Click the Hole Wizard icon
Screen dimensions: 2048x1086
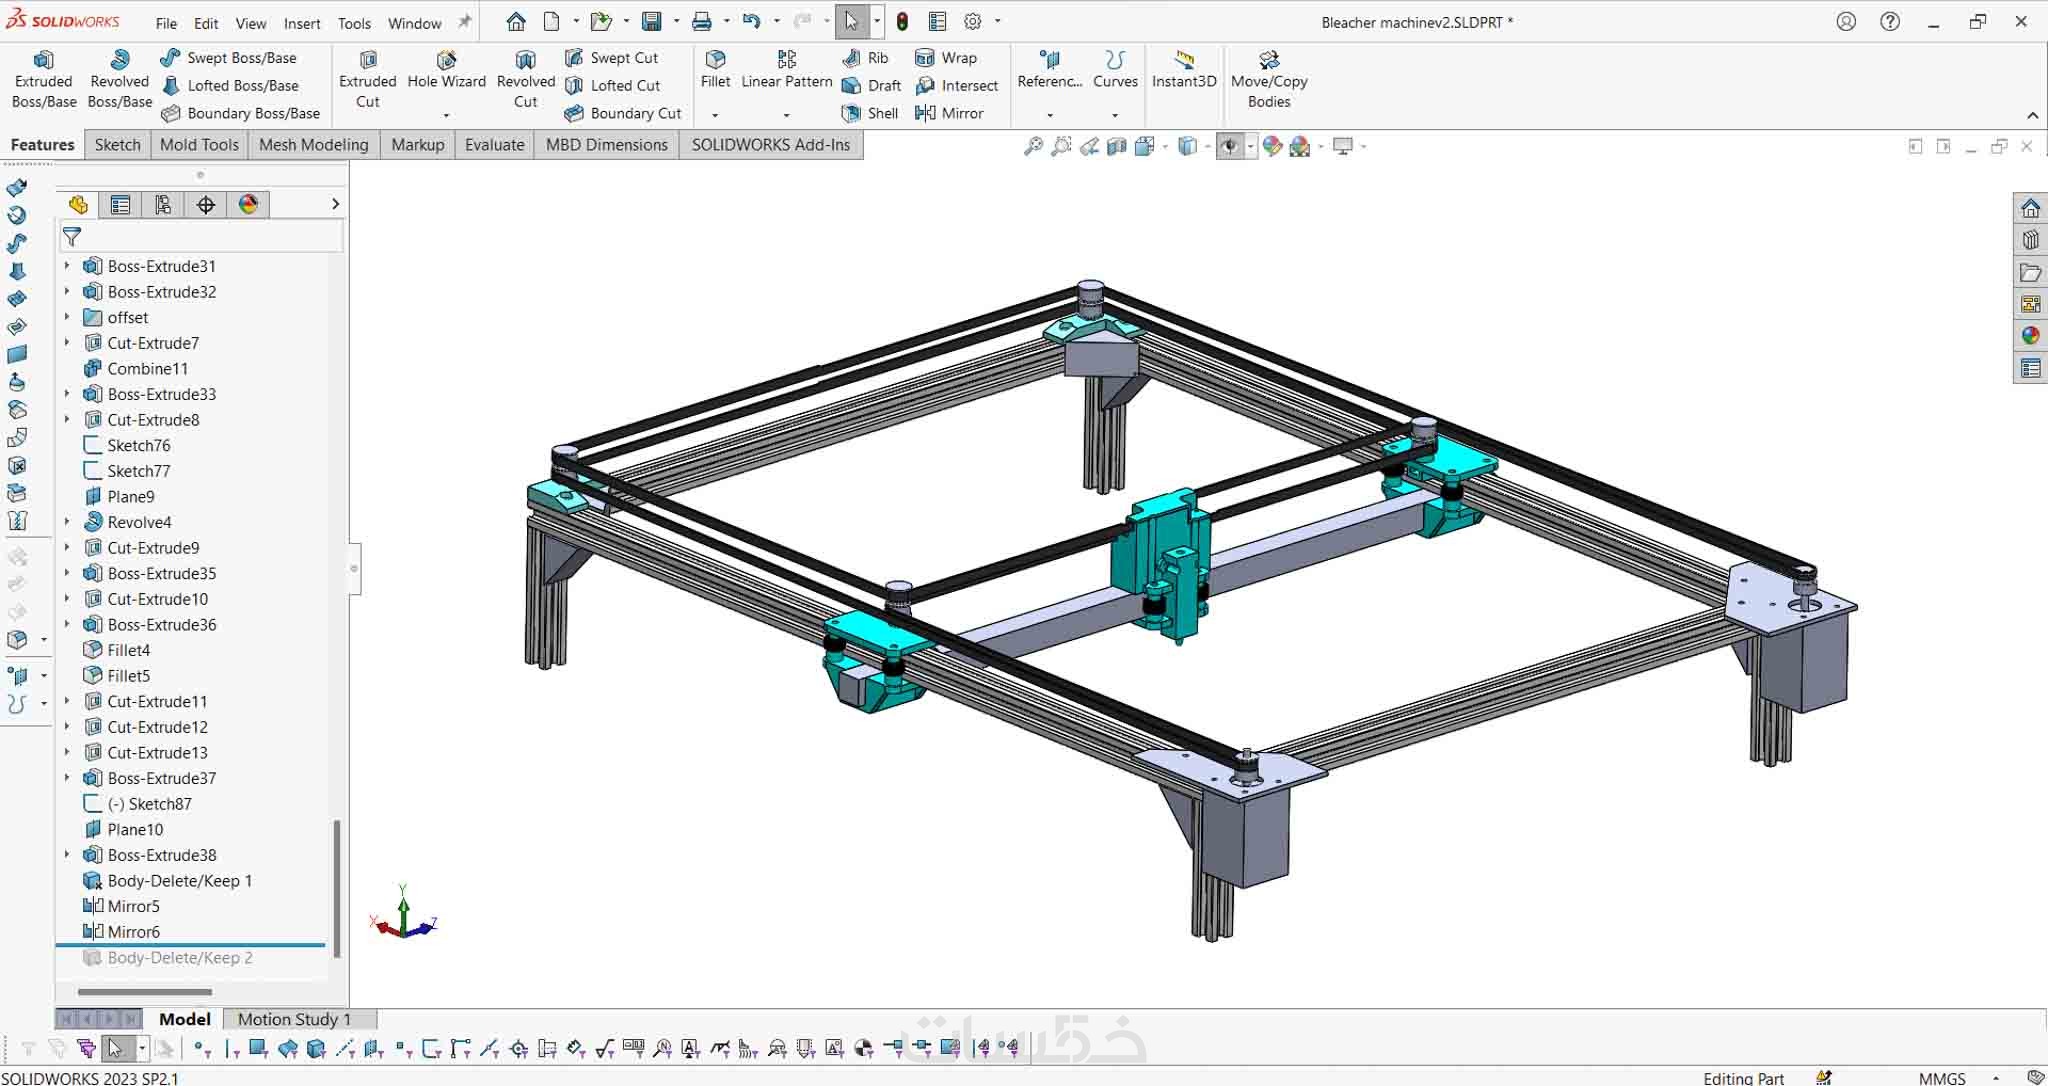click(446, 61)
